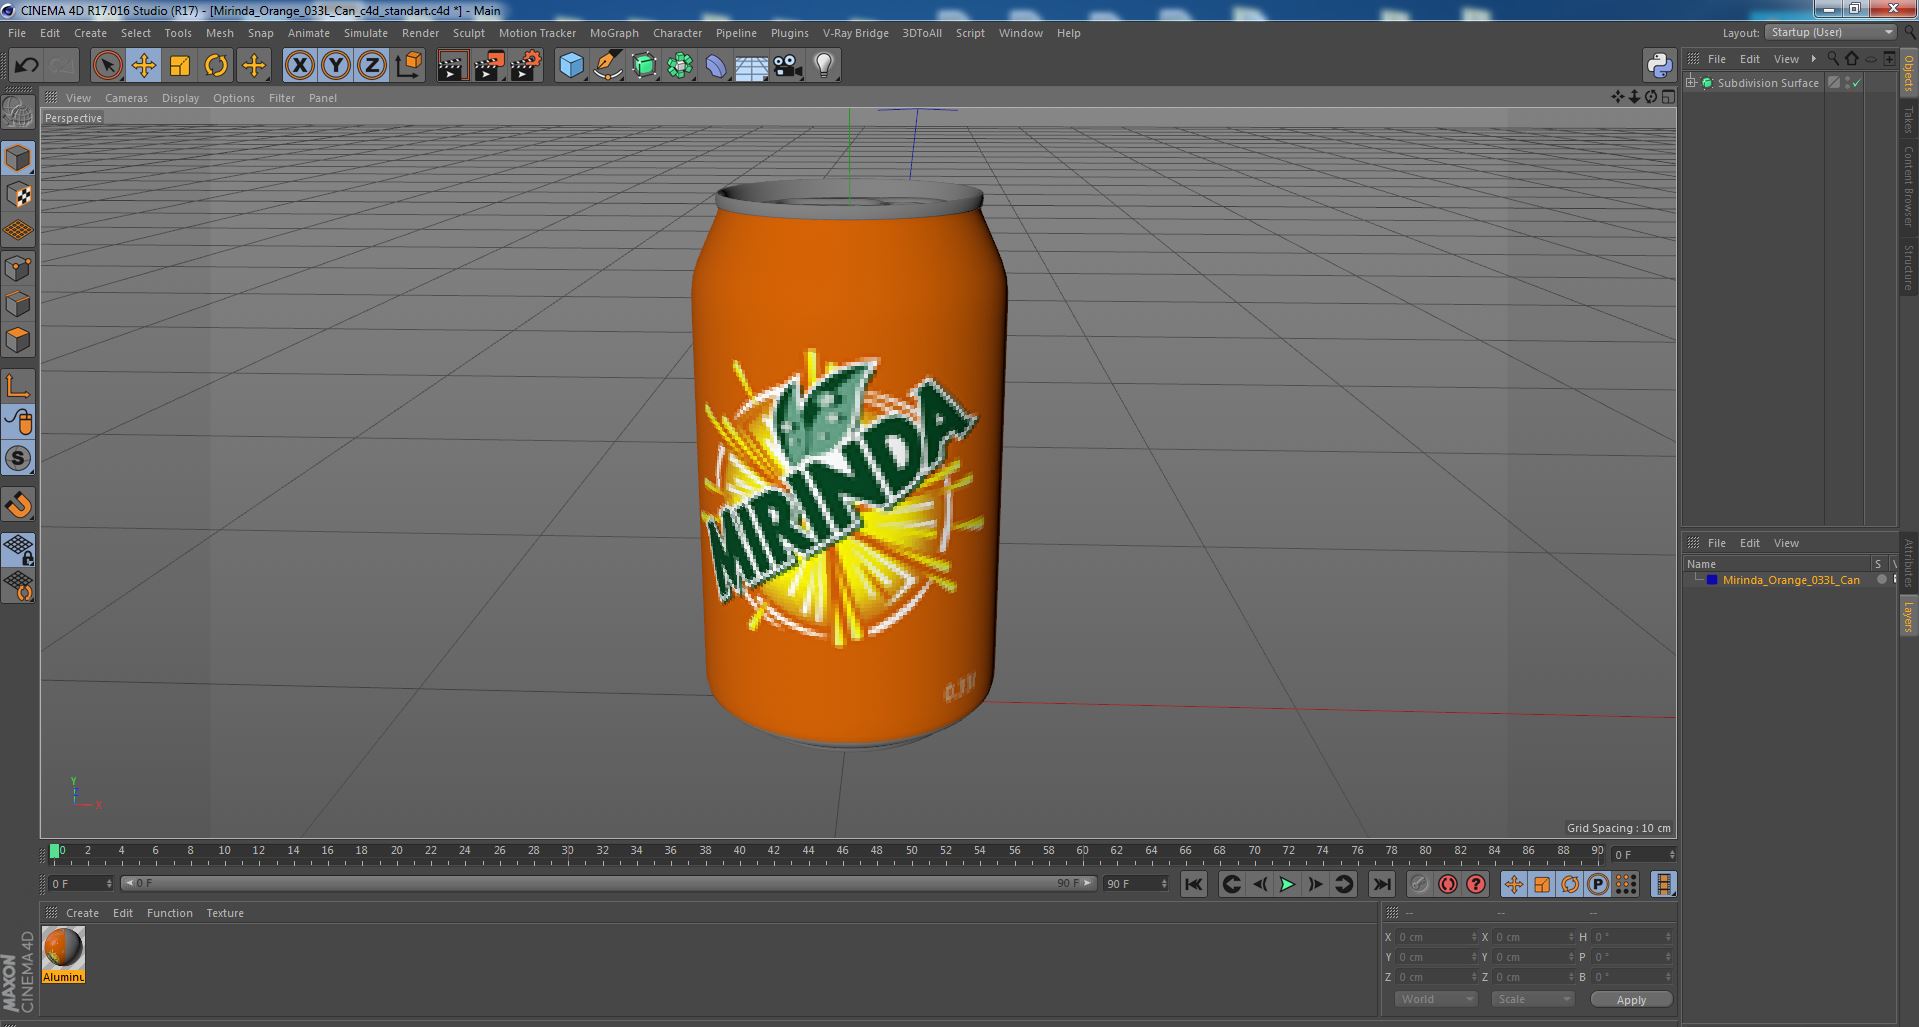Switch to Polygons mode
The width and height of the screenshot is (1919, 1027).
click(18, 340)
